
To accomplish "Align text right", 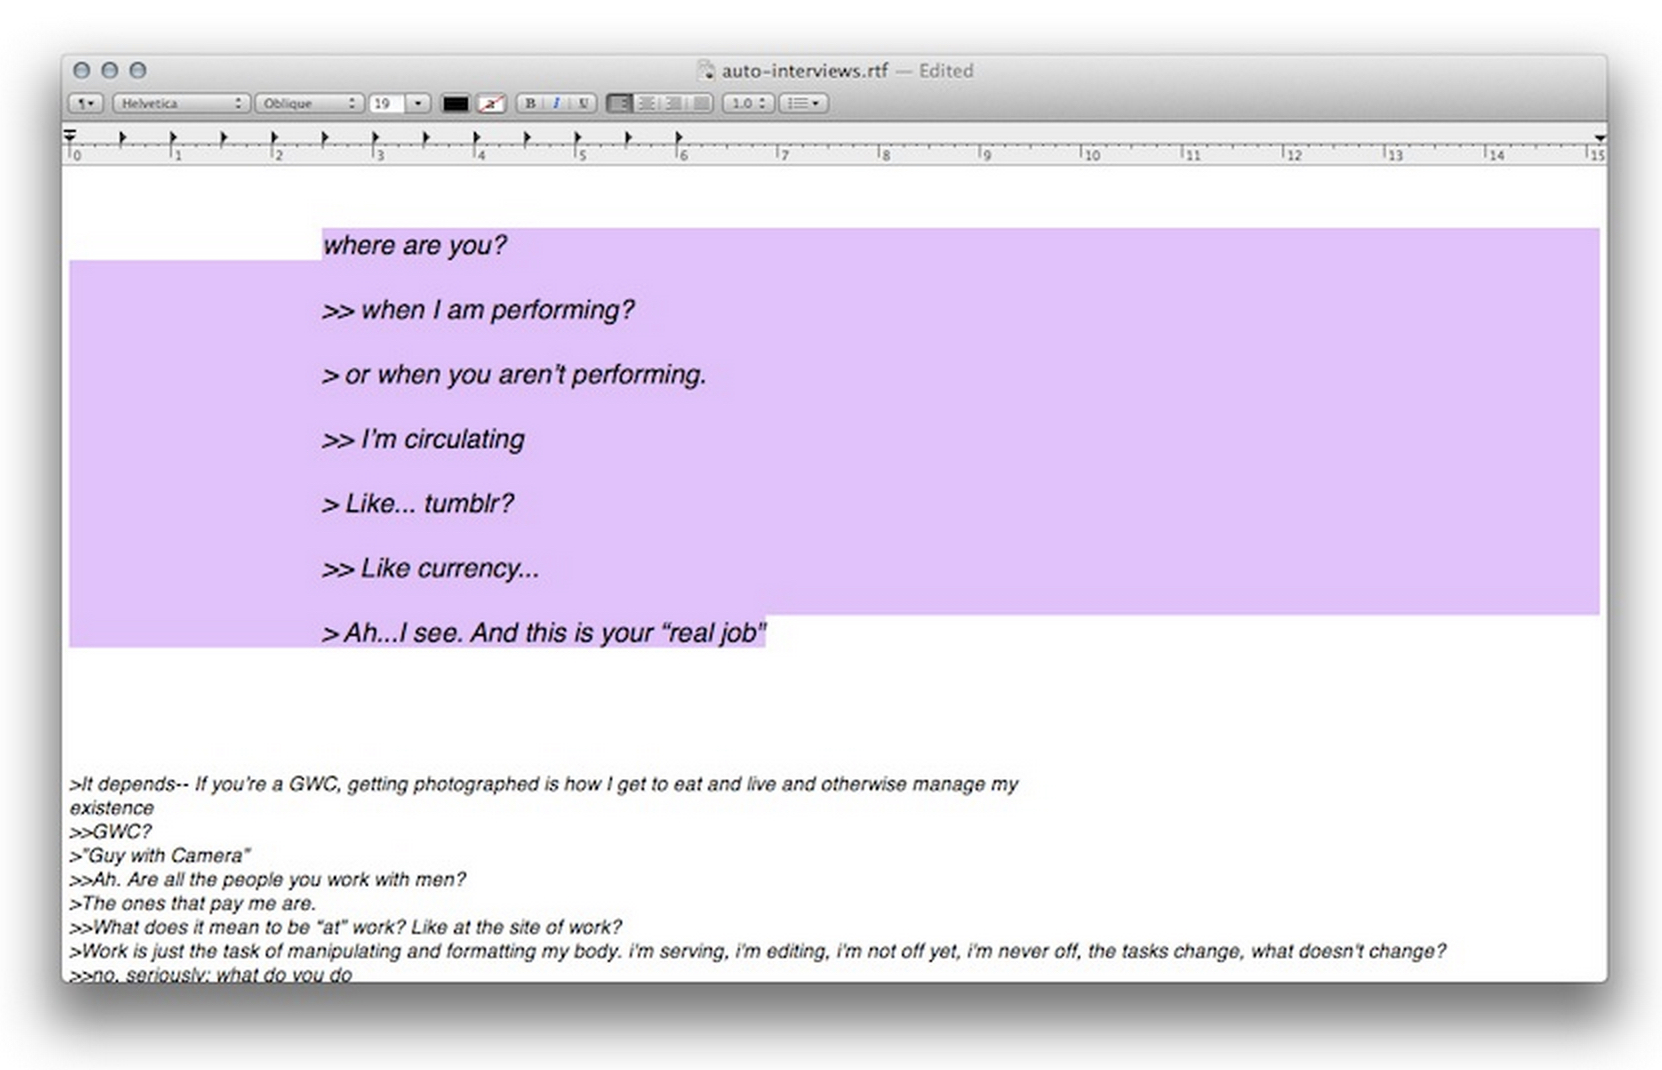I will [674, 103].
